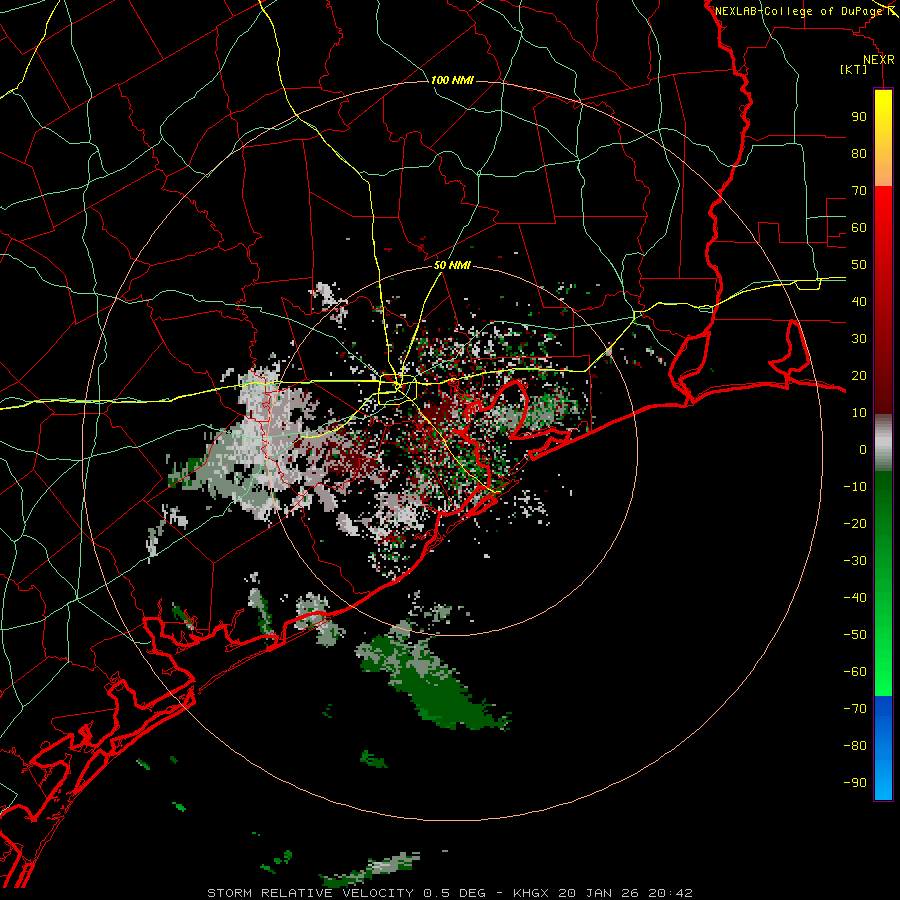Click the -90 scale label
The width and height of the screenshot is (900, 900).
pyautogui.click(x=855, y=782)
